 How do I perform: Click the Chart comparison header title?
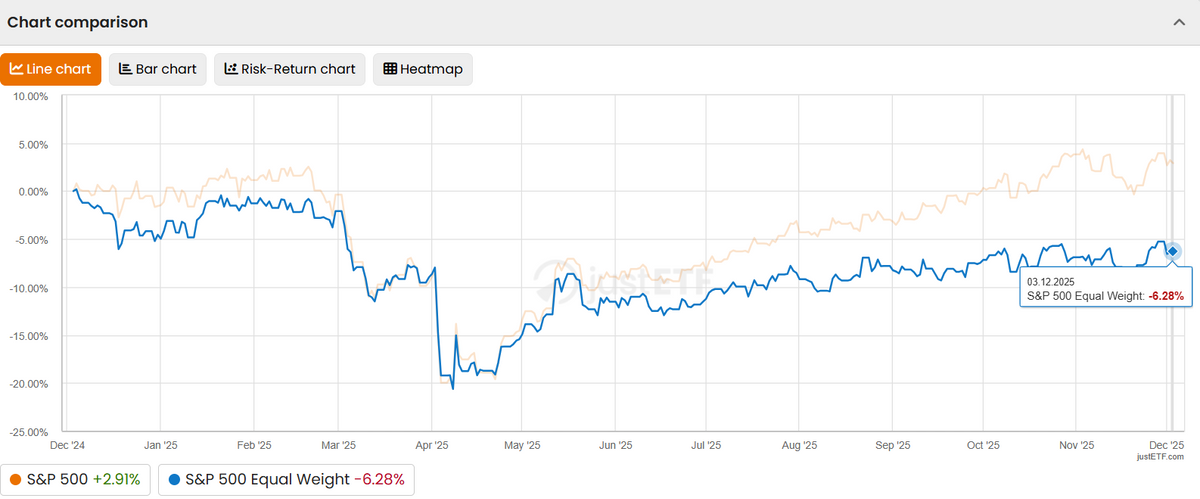pos(78,22)
